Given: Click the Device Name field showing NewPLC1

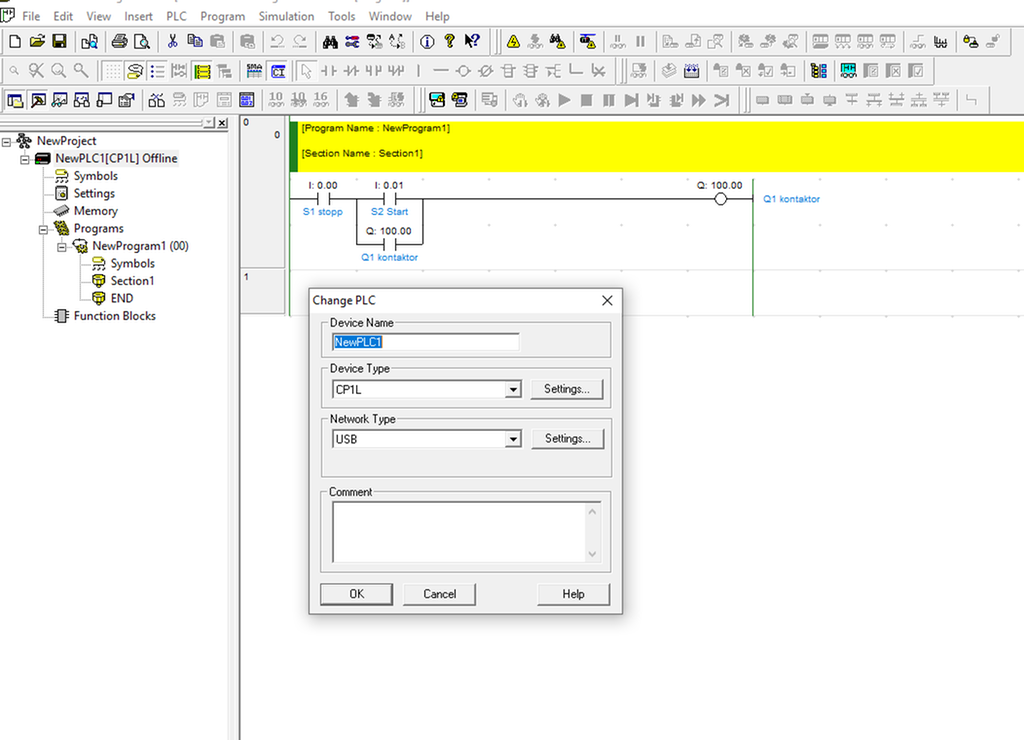Looking at the screenshot, I should point(424,341).
